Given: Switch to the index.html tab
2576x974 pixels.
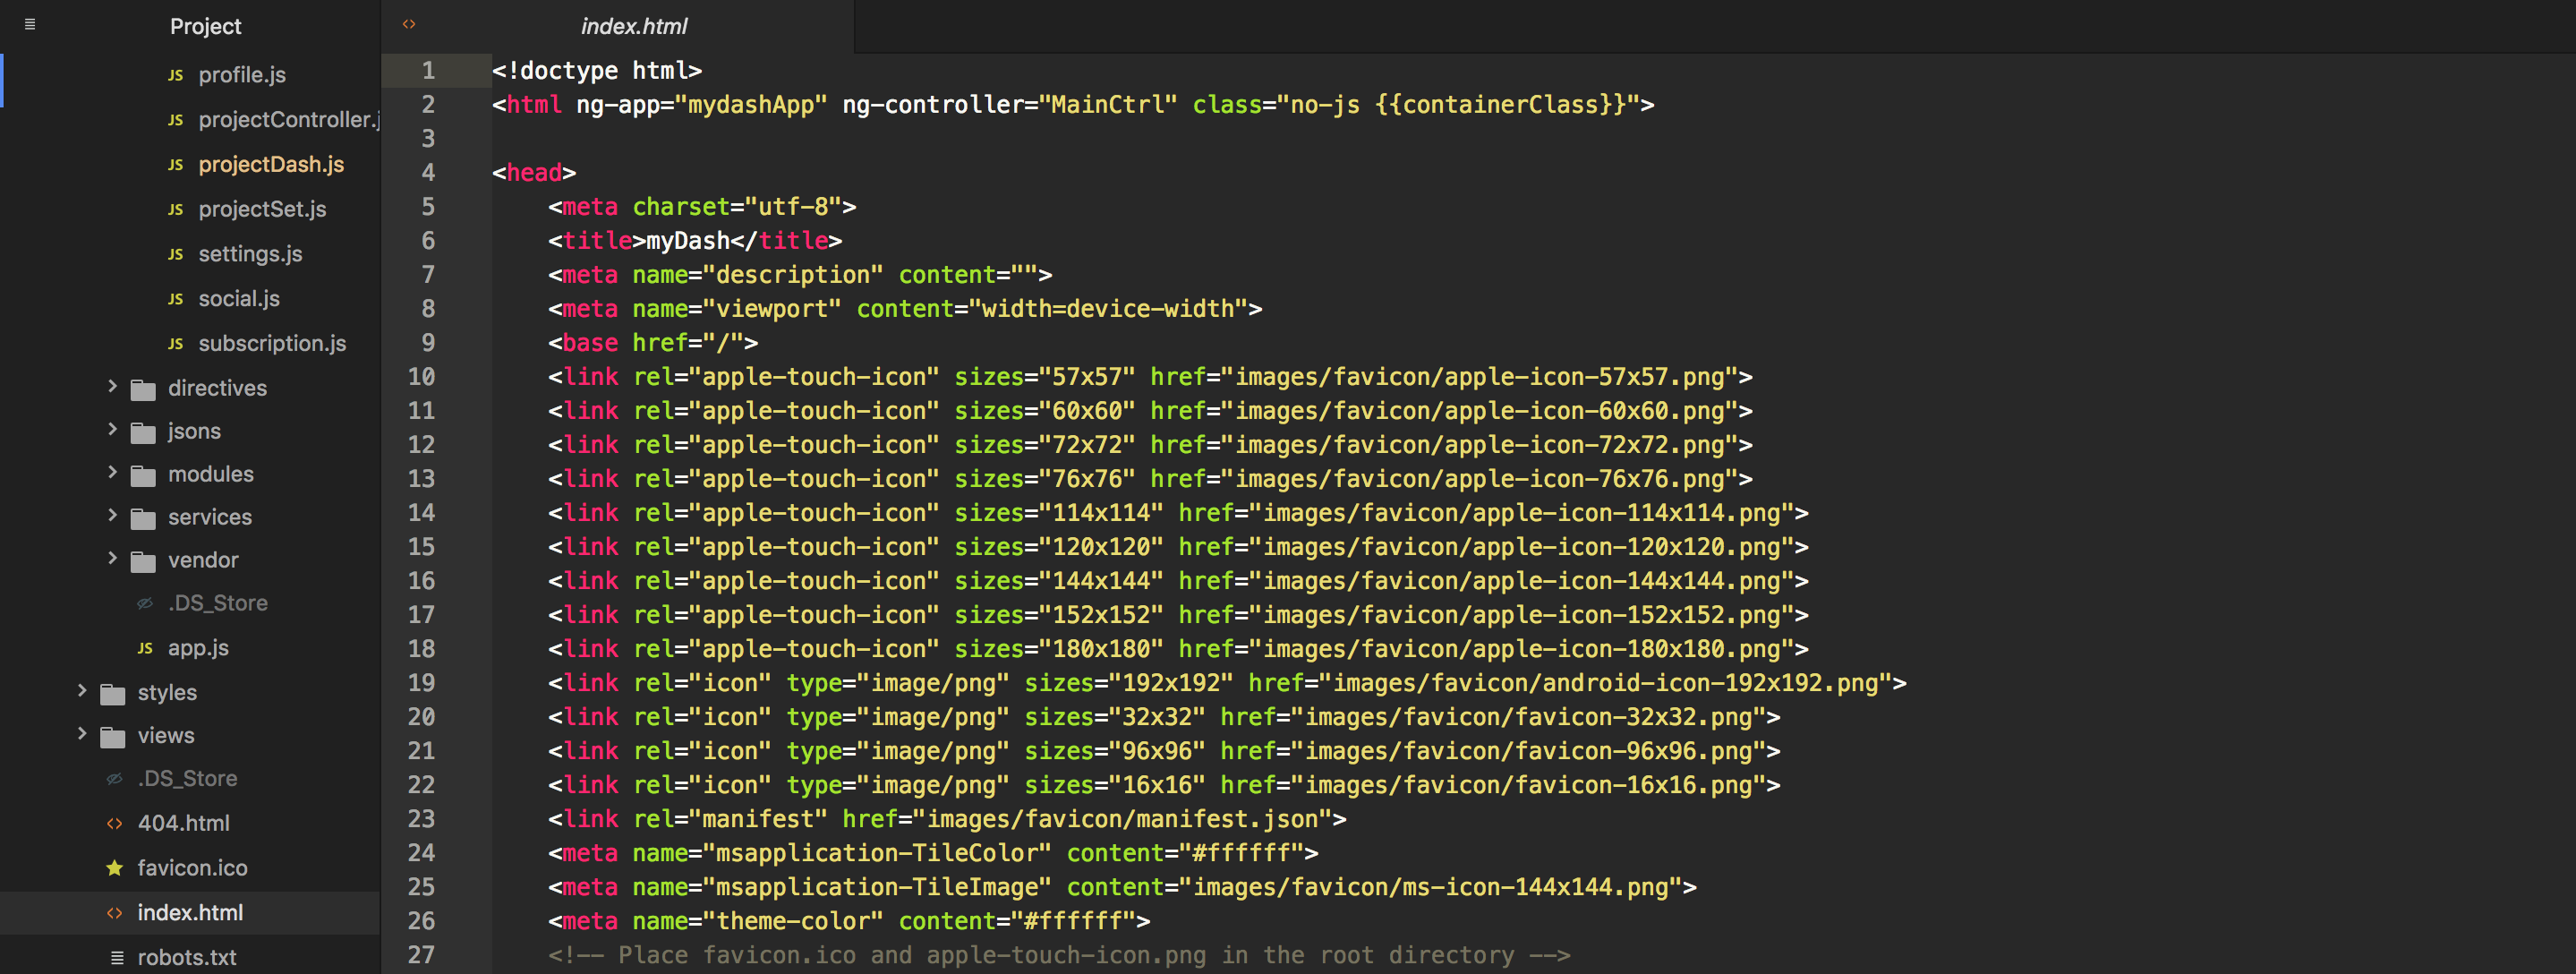Looking at the screenshot, I should (x=634, y=26).
